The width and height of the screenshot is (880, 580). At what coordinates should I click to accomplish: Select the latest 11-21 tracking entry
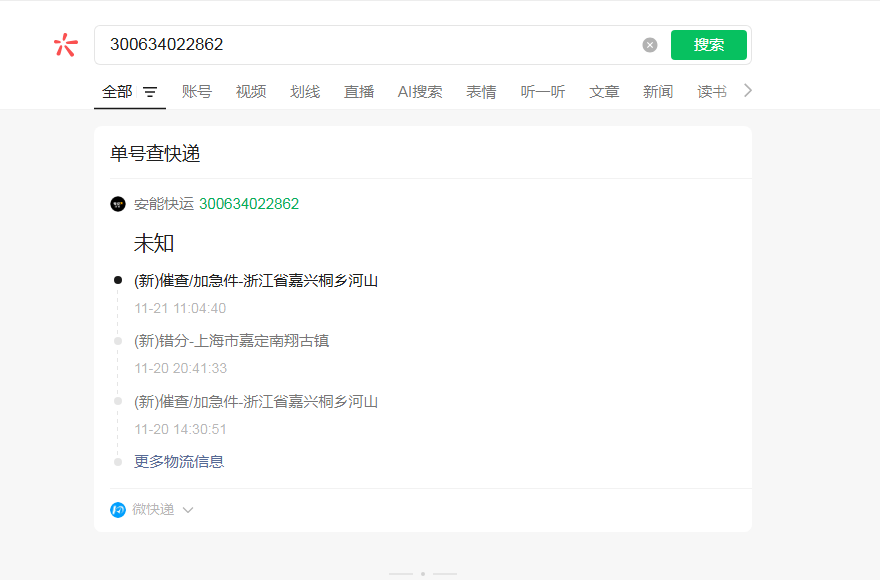[x=256, y=281]
